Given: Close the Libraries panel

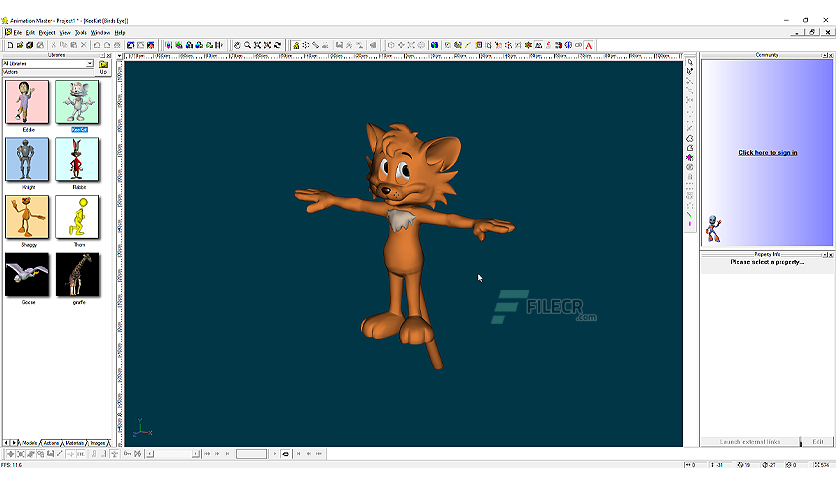Looking at the screenshot, I should click(109, 55).
